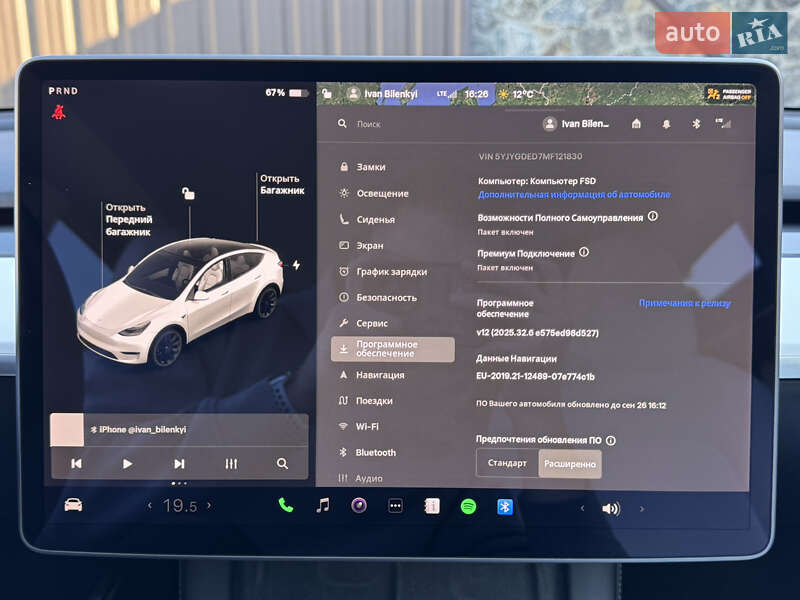Image resolution: width=800 pixels, height=600 pixels.
Task: Open the notebook manual app icon
Action: tap(432, 506)
